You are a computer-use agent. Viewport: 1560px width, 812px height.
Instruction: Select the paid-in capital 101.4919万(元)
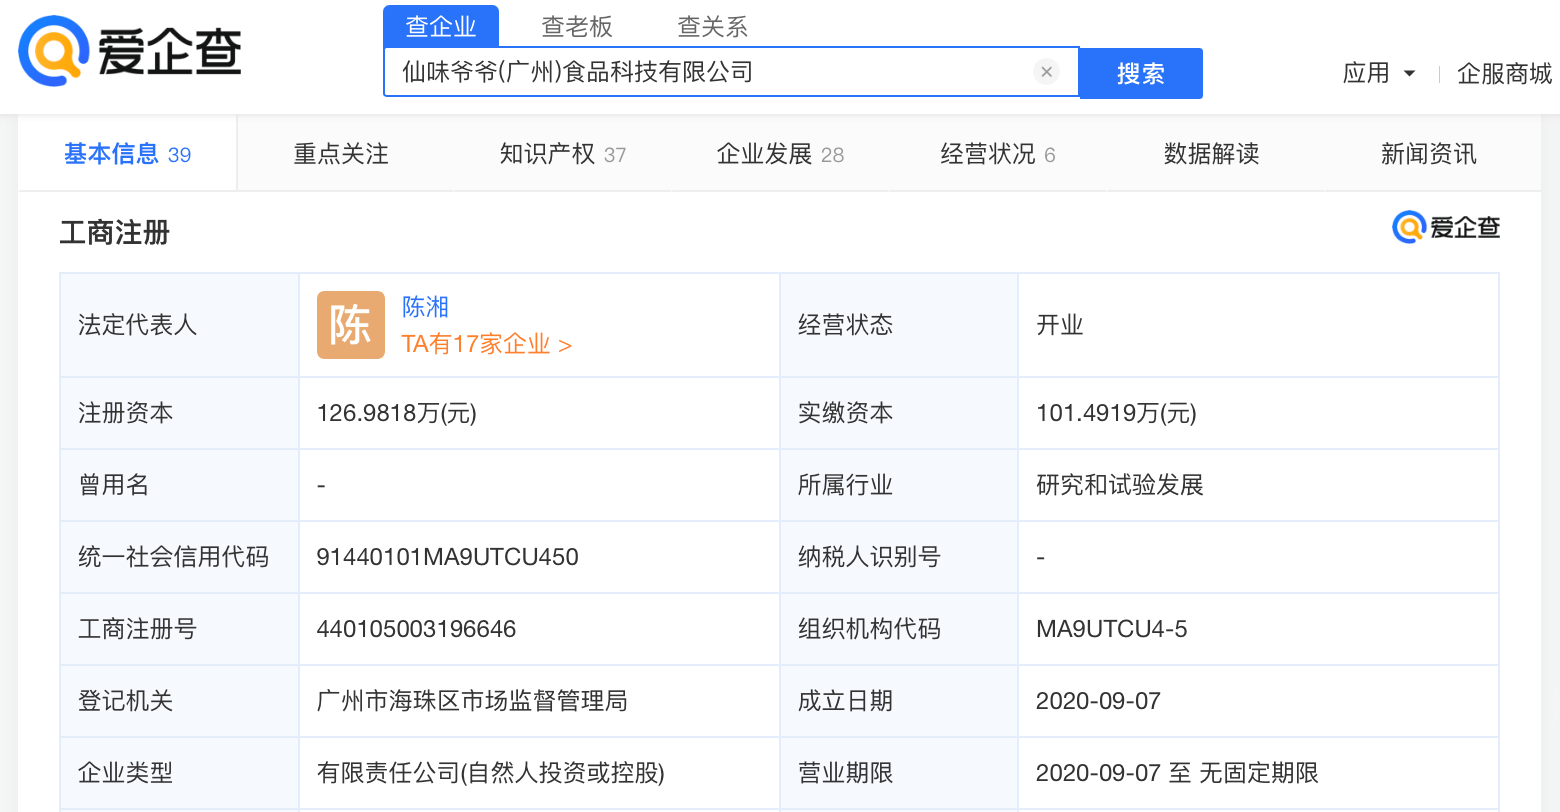click(1116, 413)
